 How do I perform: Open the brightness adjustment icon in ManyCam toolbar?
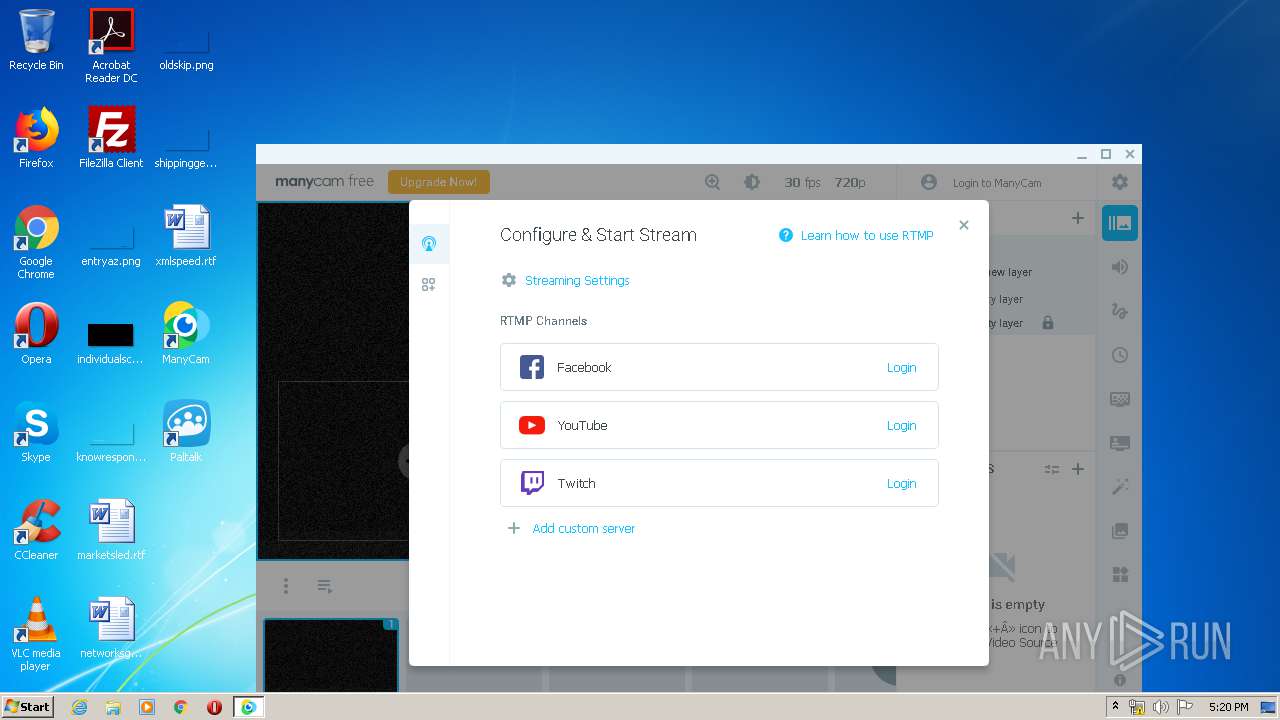(x=752, y=182)
